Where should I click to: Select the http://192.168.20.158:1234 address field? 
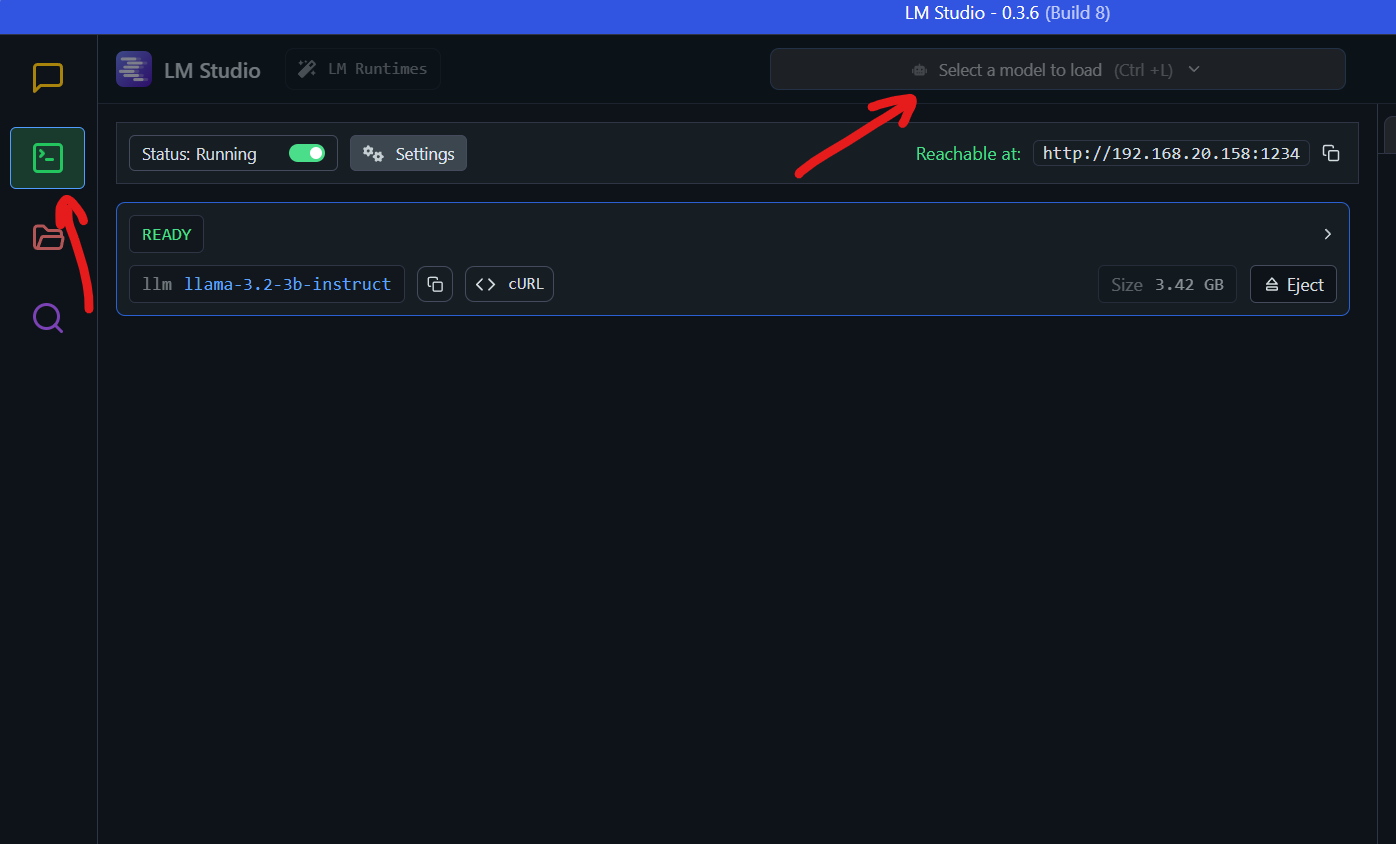(x=1170, y=153)
